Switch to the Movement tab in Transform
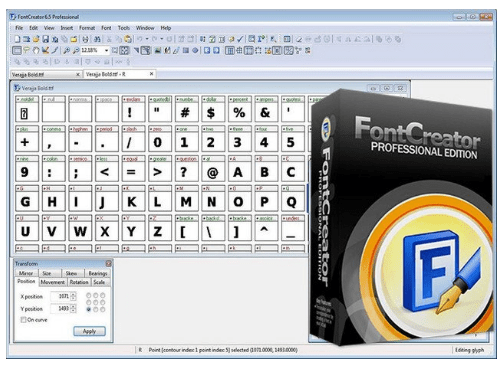Screen dimensions: 504x365 pos(53,282)
